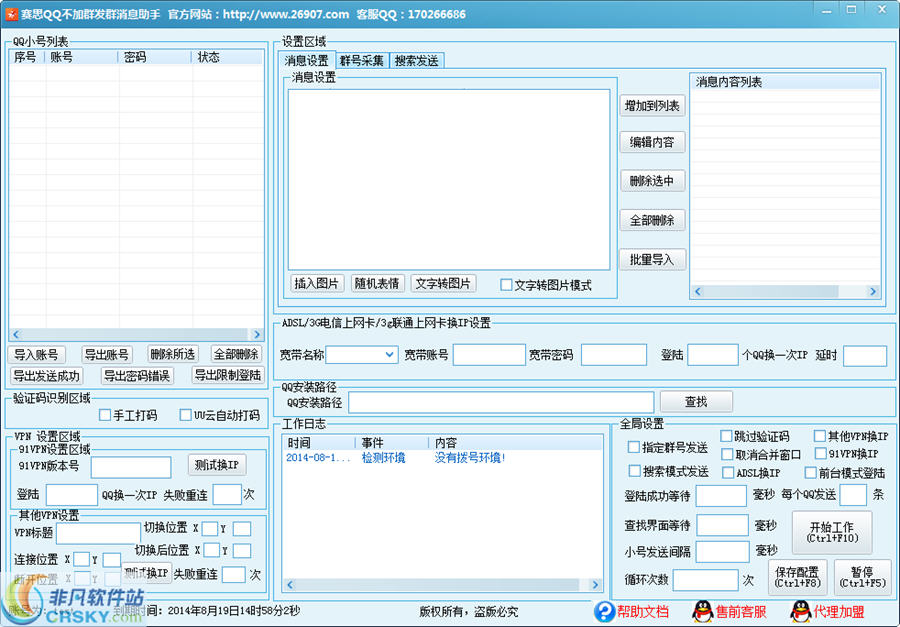The width and height of the screenshot is (900, 627).
Task: Click the penguin icon beside 代理加盟
Action: [x=801, y=611]
